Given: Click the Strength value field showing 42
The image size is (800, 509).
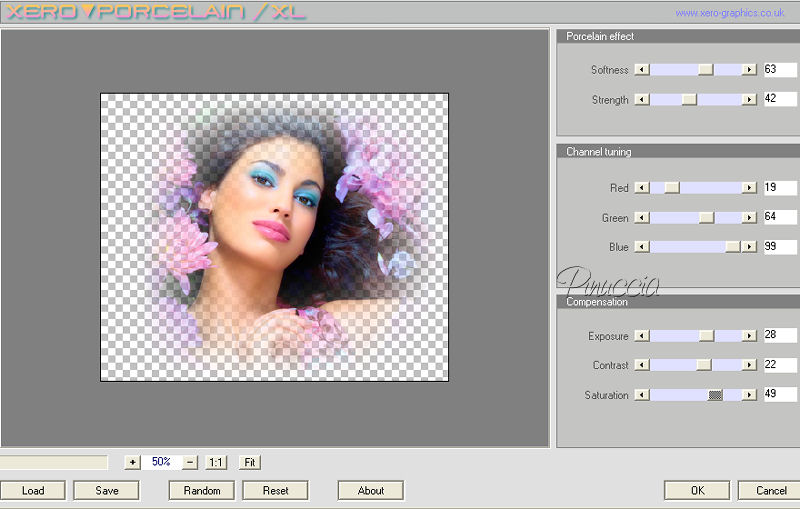Looking at the screenshot, I should pos(780,99).
